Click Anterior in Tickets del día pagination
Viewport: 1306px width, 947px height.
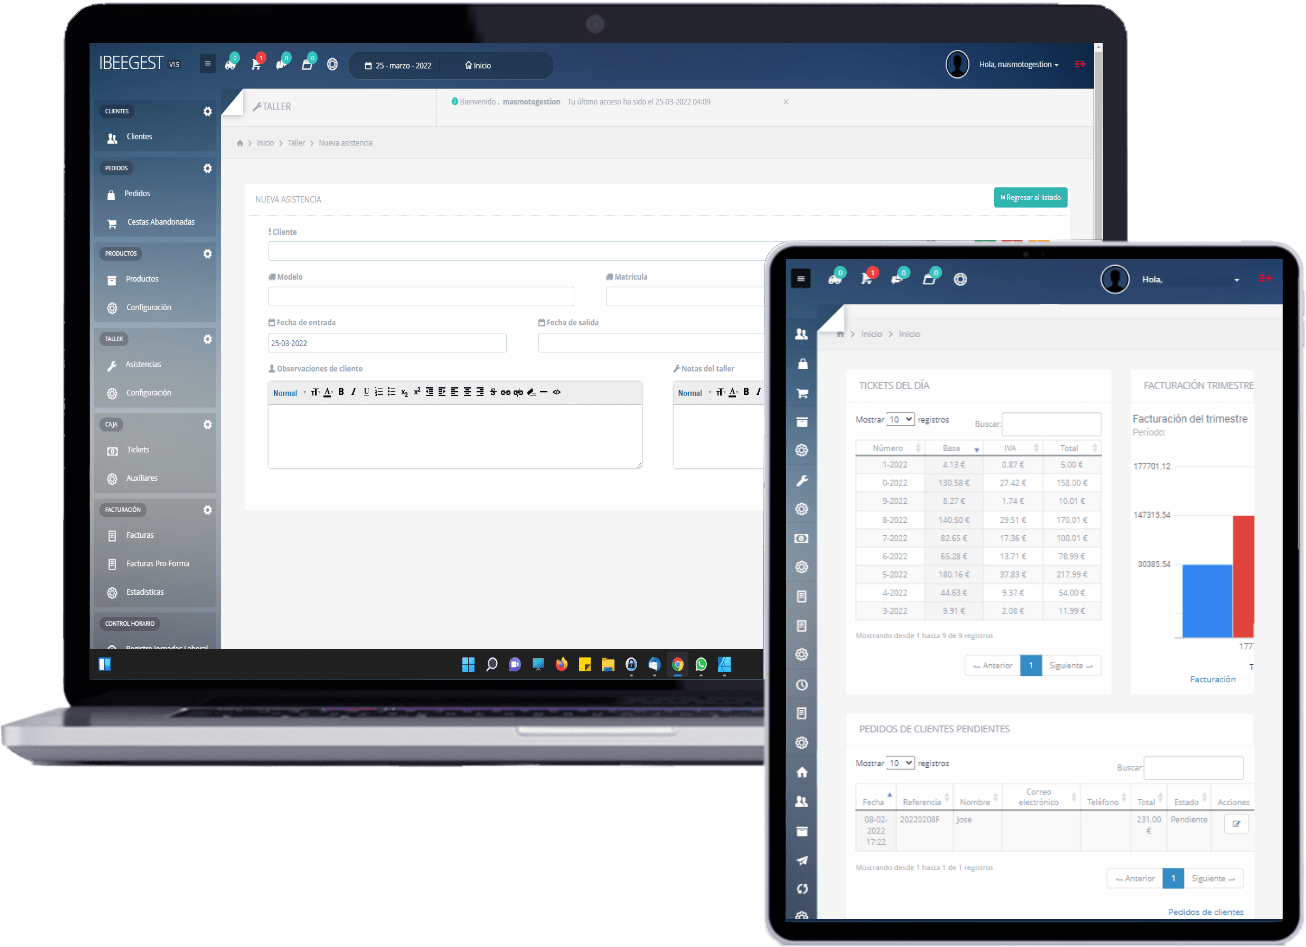point(993,665)
